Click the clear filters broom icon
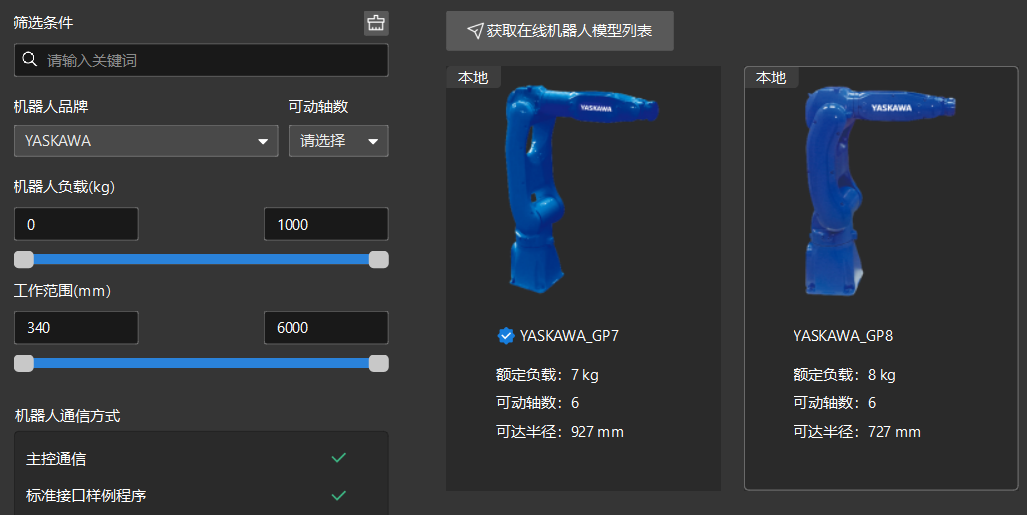This screenshot has height=515, width=1027. click(x=376, y=23)
